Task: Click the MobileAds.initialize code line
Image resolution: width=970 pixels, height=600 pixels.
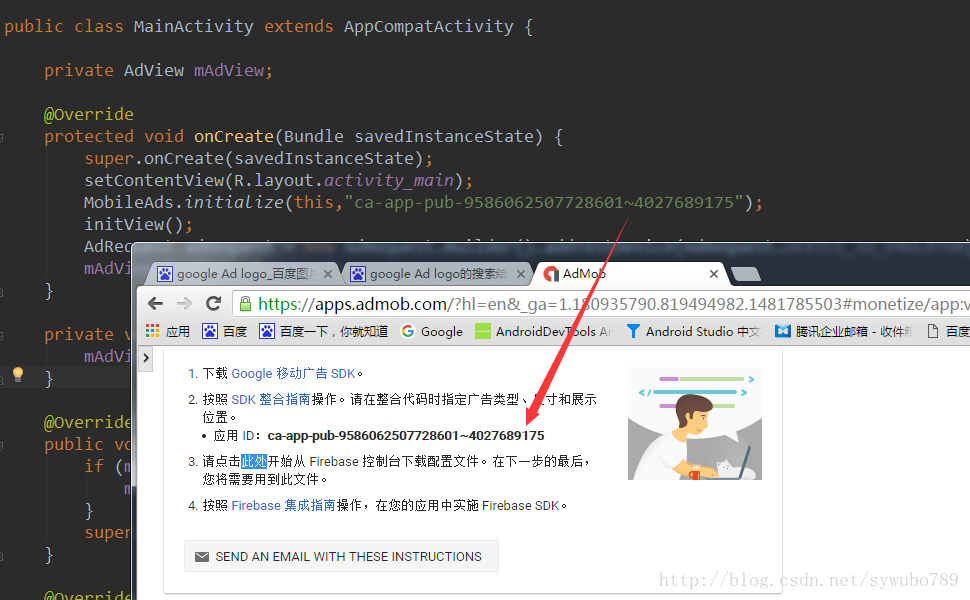Action: [x=424, y=202]
